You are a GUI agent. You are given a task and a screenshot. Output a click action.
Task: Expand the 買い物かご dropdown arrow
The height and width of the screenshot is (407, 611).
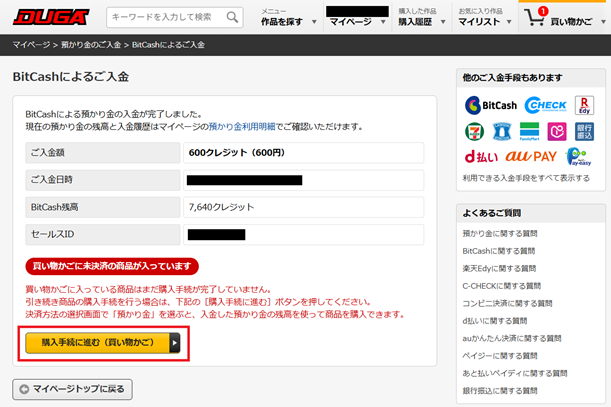[x=603, y=22]
